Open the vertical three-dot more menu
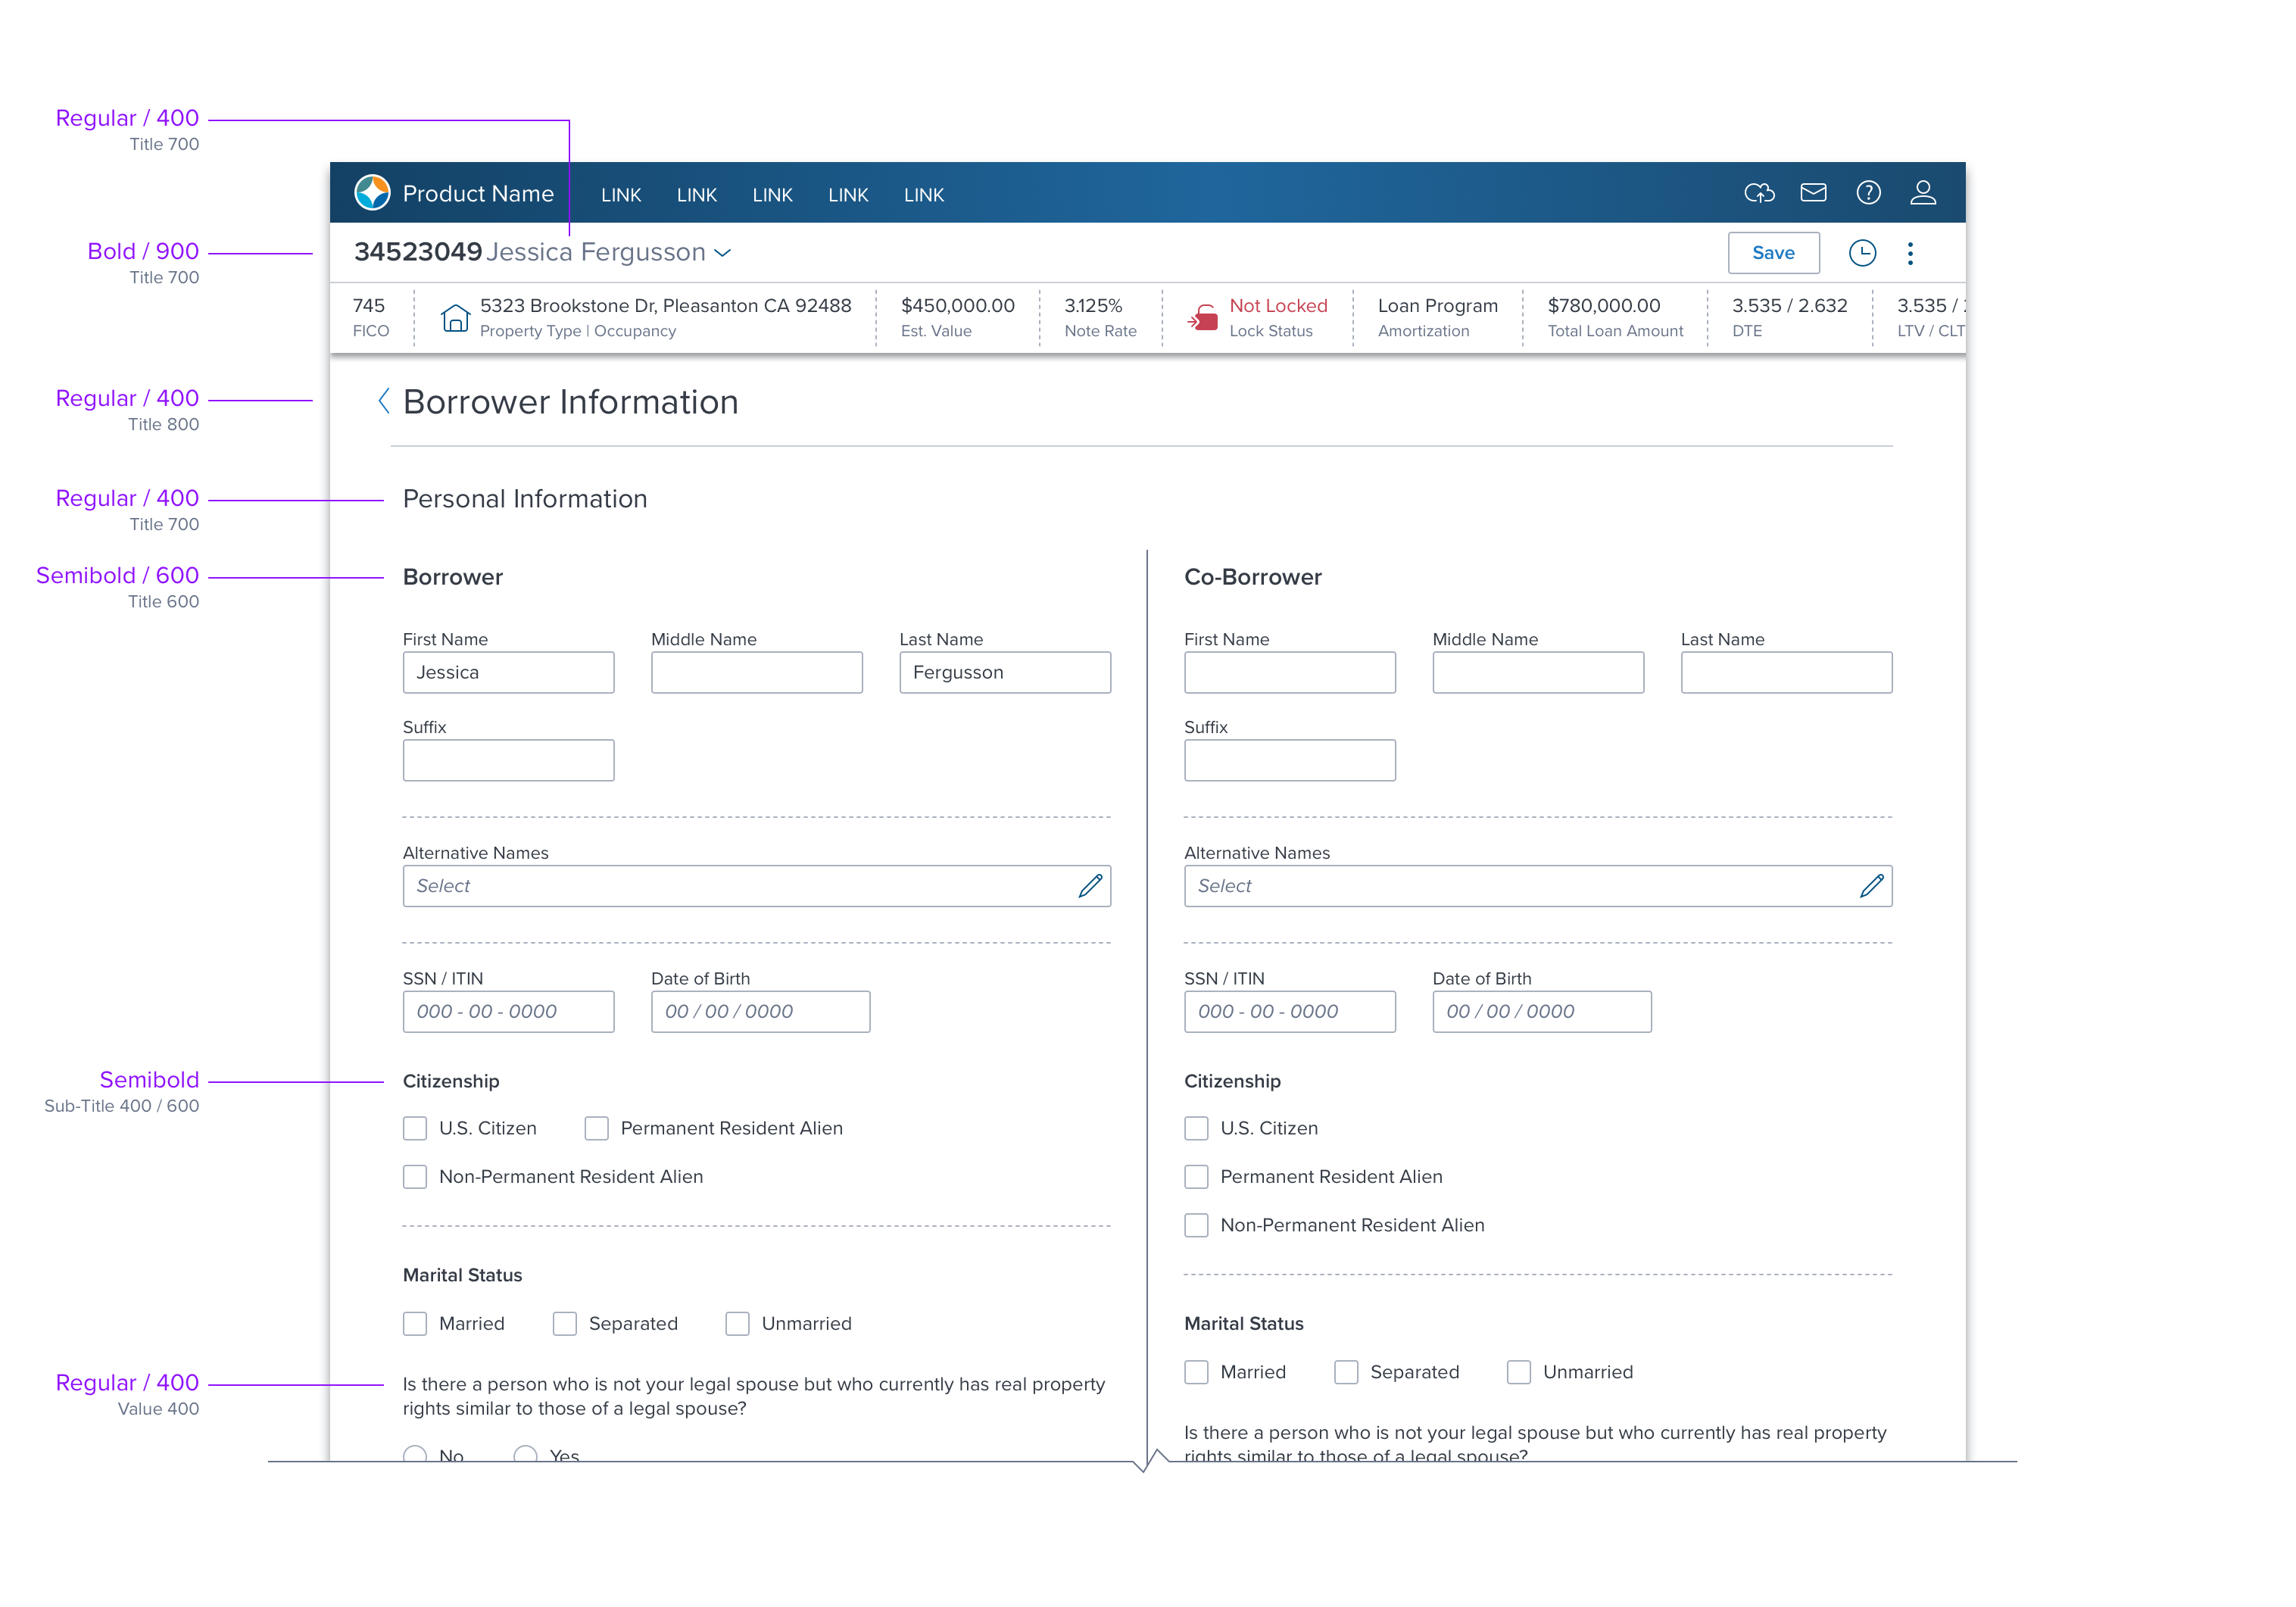The image size is (2296, 1607). pos(1910,253)
